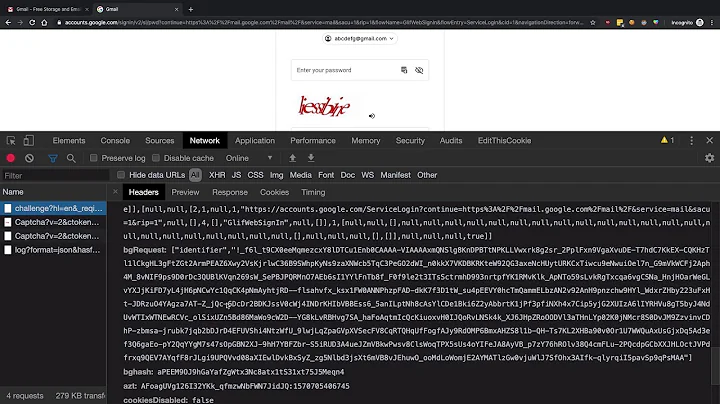Open the Security panel tab

(x=410, y=140)
